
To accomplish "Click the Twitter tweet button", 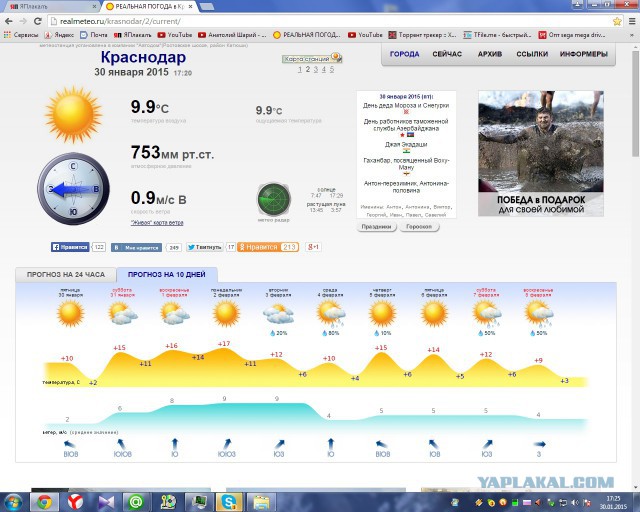I will coord(204,246).
